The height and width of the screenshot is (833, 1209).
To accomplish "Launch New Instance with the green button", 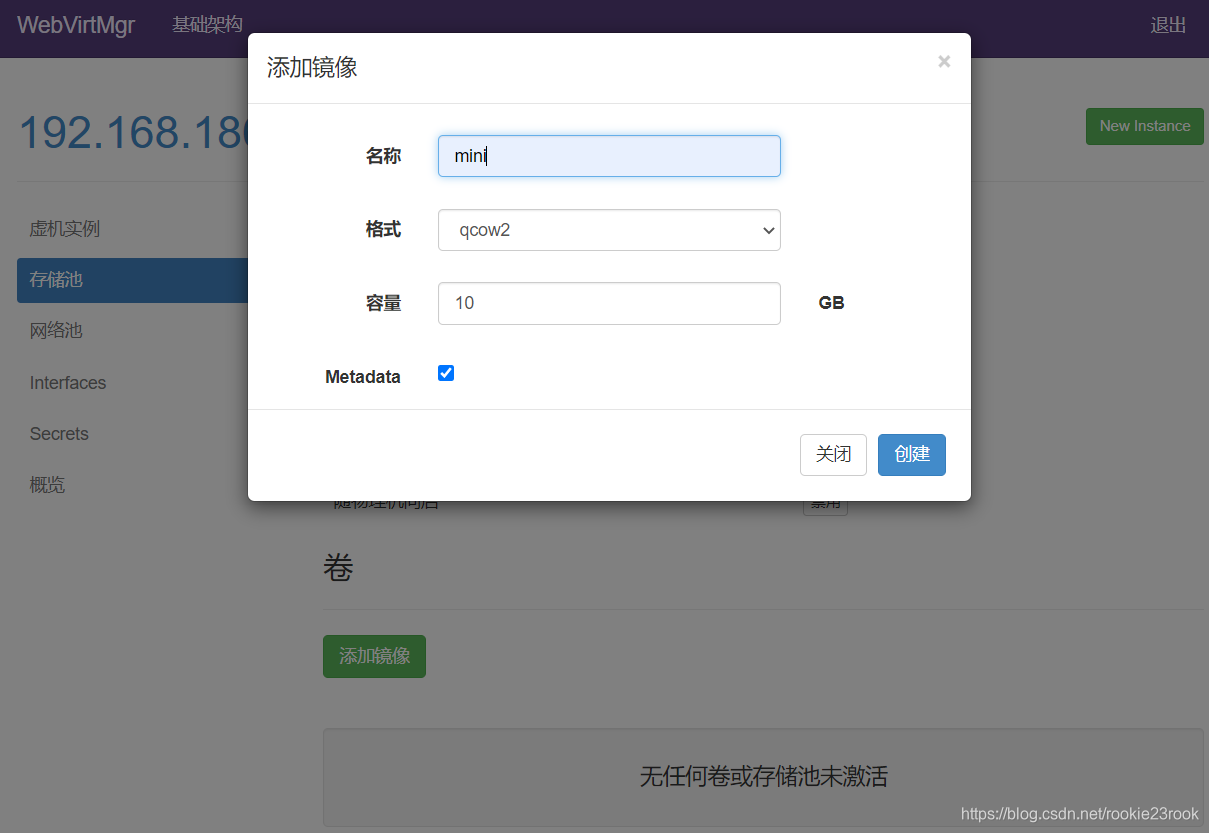I will click(x=1144, y=126).
